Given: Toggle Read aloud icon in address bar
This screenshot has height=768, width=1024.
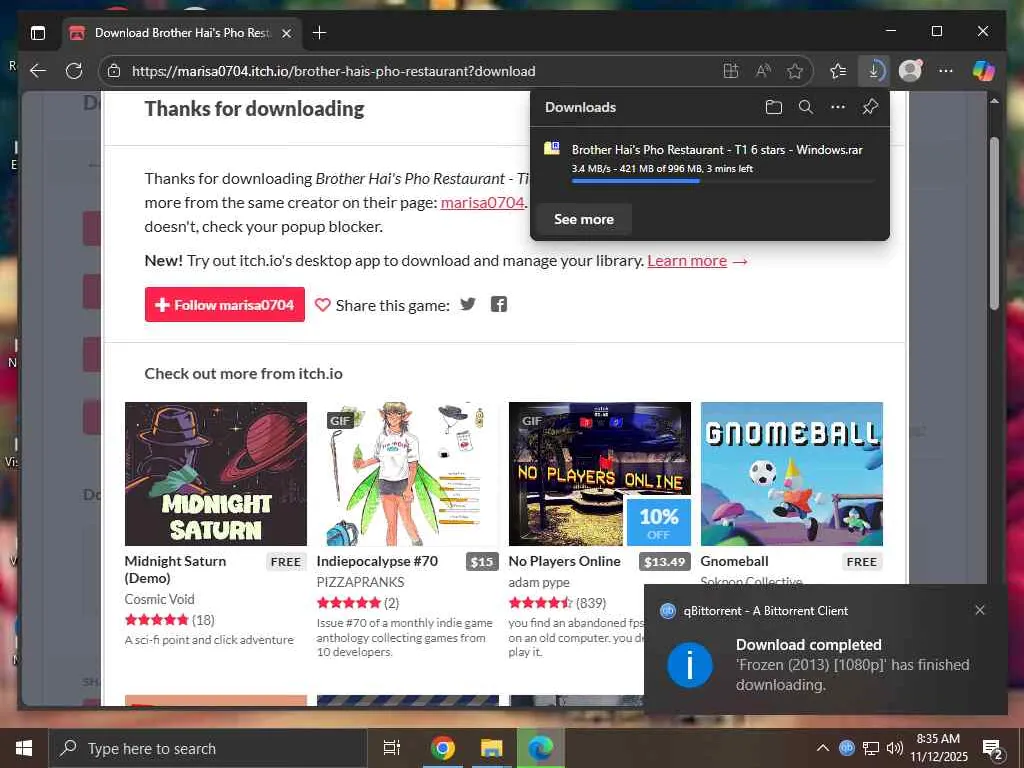Looking at the screenshot, I should coord(762,71).
